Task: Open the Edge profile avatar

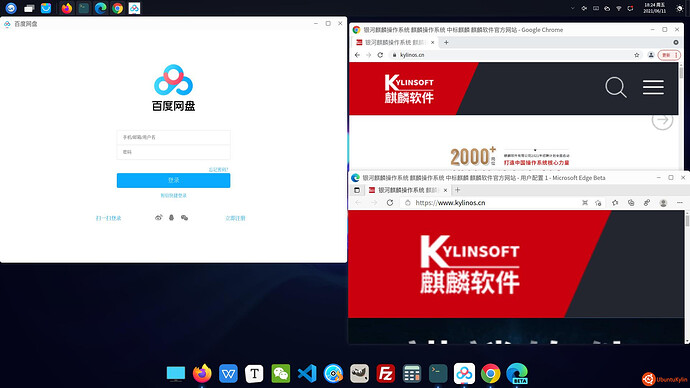Action: point(663,203)
